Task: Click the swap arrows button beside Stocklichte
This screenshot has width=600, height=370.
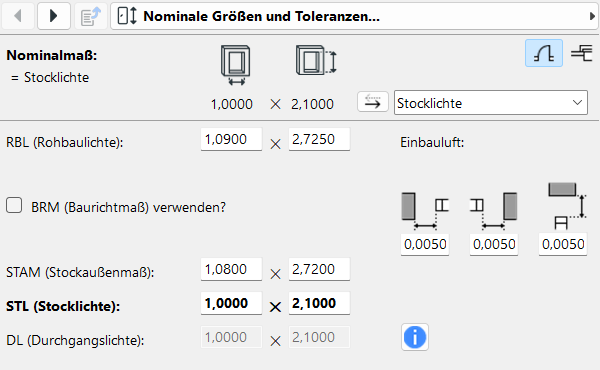Action: pyautogui.click(x=373, y=102)
